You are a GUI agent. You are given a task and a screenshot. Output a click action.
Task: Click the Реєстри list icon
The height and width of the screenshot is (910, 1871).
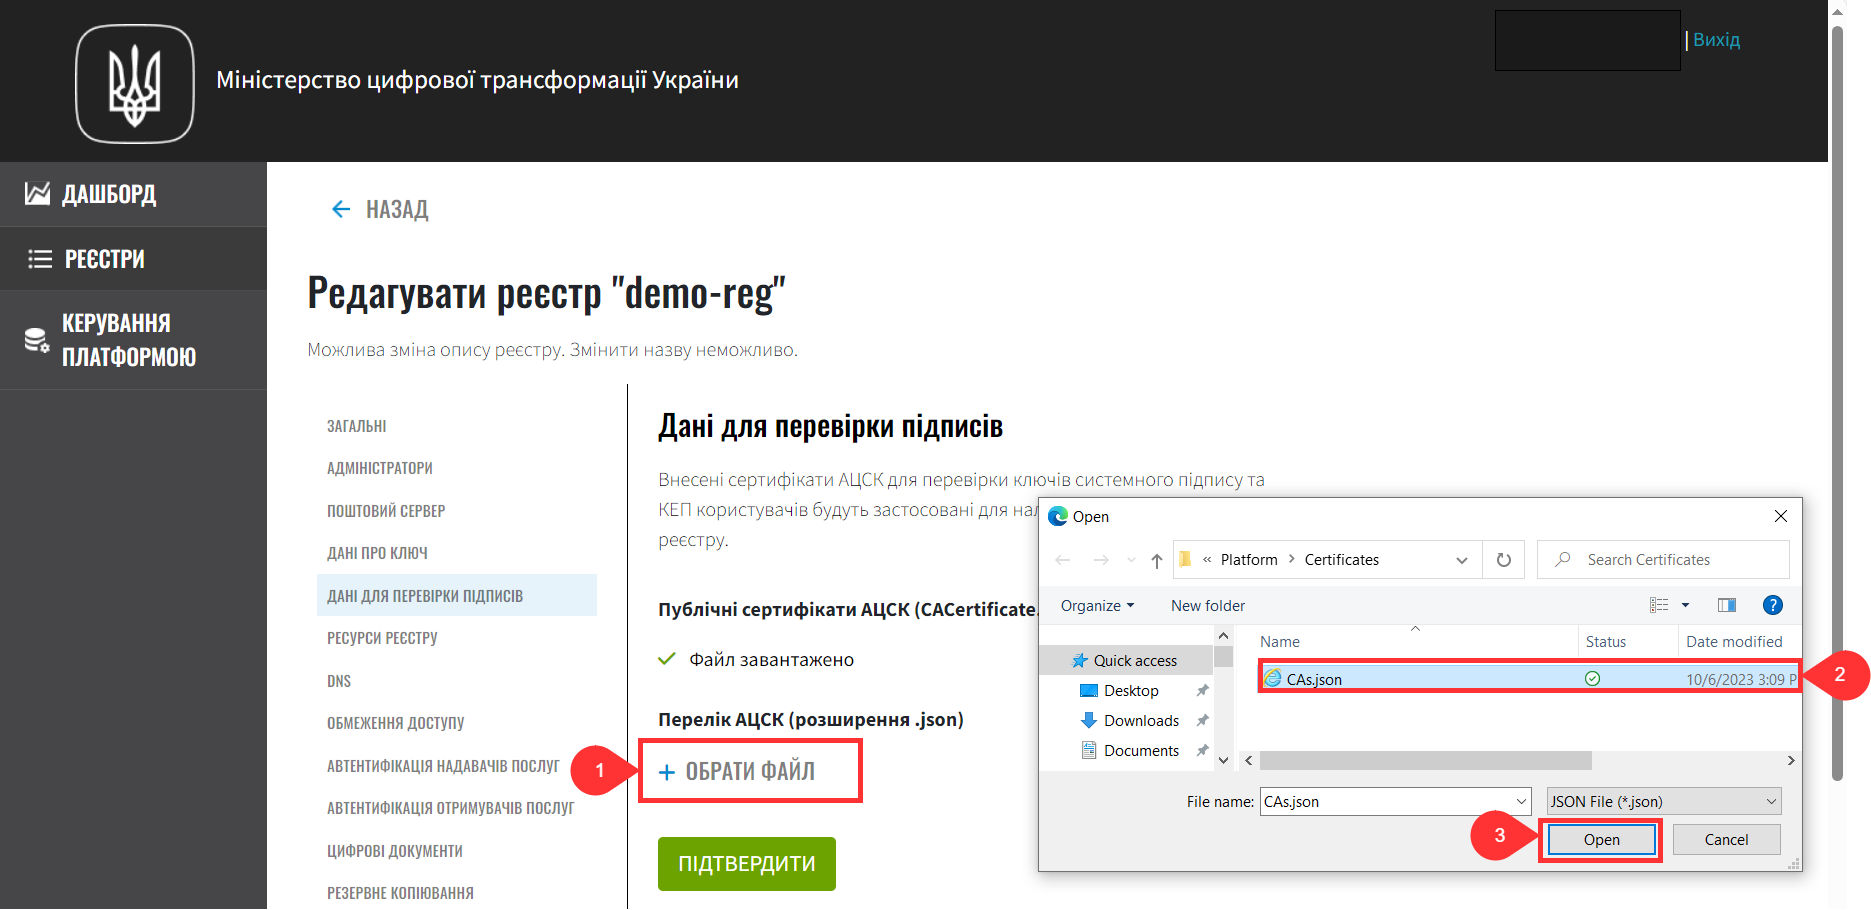(40, 259)
